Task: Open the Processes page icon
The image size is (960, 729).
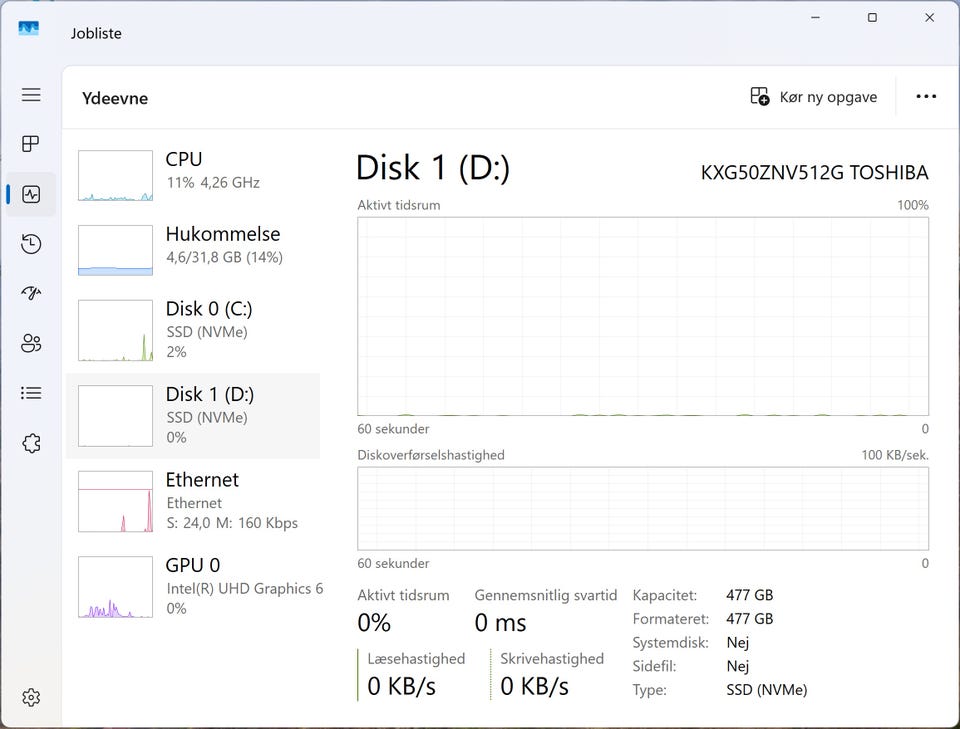Action: click(31, 144)
